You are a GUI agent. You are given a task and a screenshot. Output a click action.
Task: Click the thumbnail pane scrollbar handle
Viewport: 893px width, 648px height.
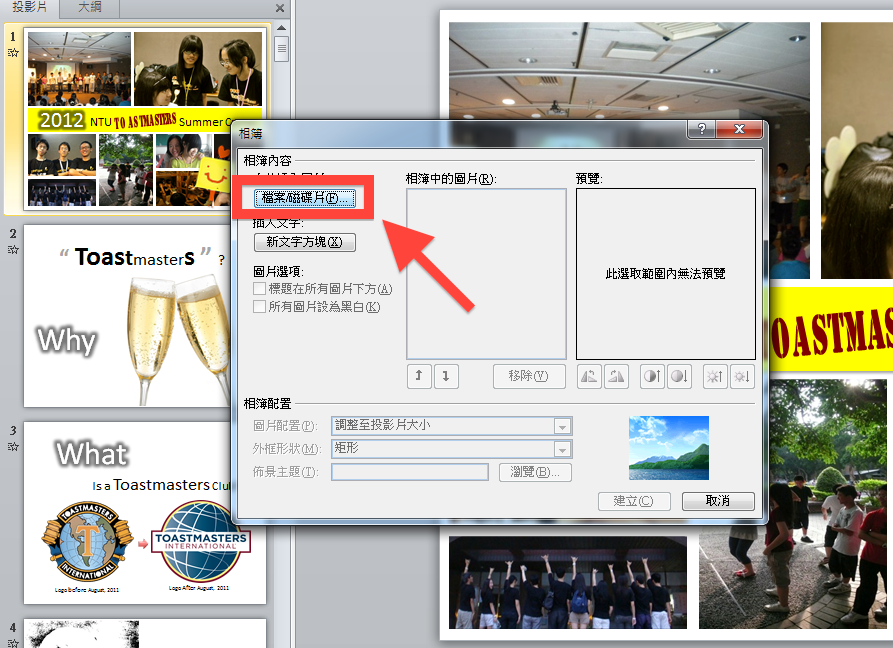[281, 49]
